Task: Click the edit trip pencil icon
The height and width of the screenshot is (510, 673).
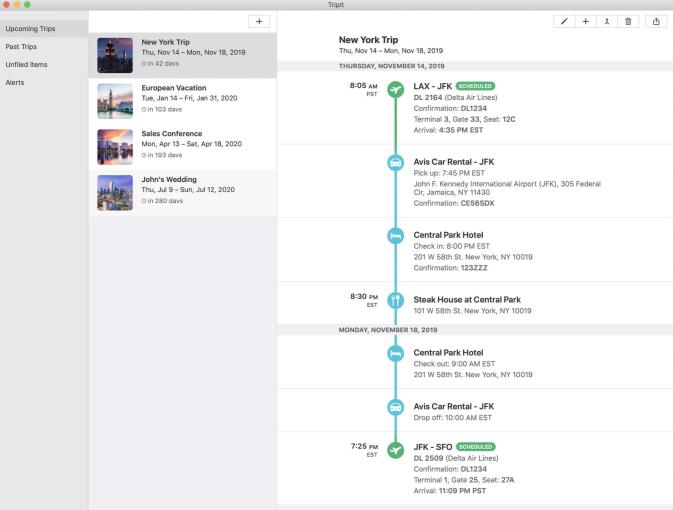Action: 564,21
